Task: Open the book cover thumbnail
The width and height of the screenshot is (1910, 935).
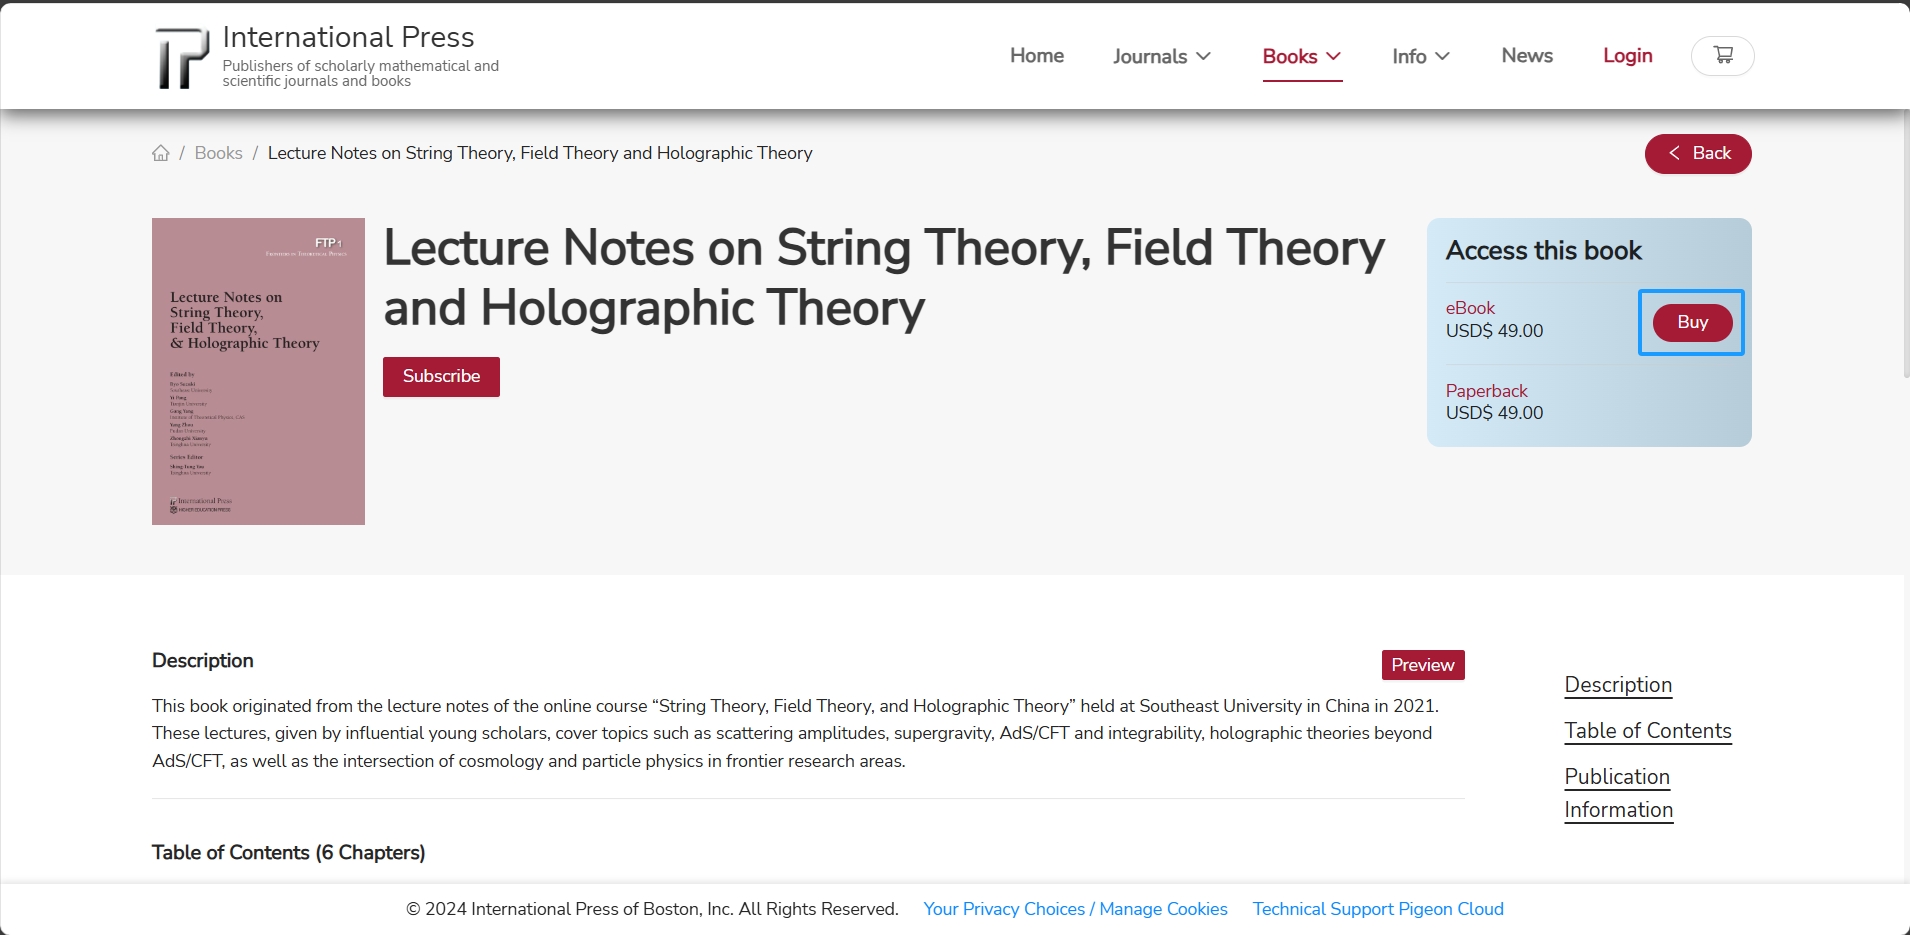Action: 258,371
